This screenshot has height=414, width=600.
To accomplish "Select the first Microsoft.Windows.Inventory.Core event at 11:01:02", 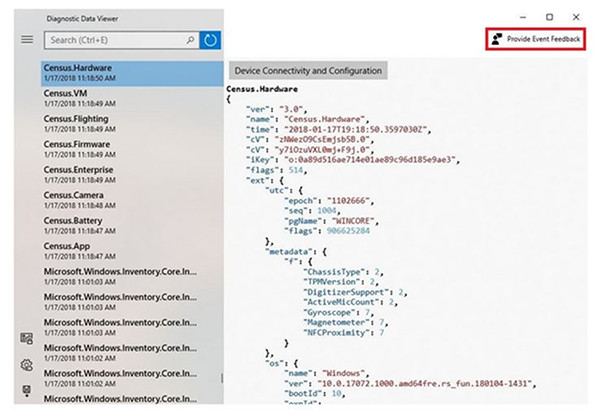I will click(132, 352).
